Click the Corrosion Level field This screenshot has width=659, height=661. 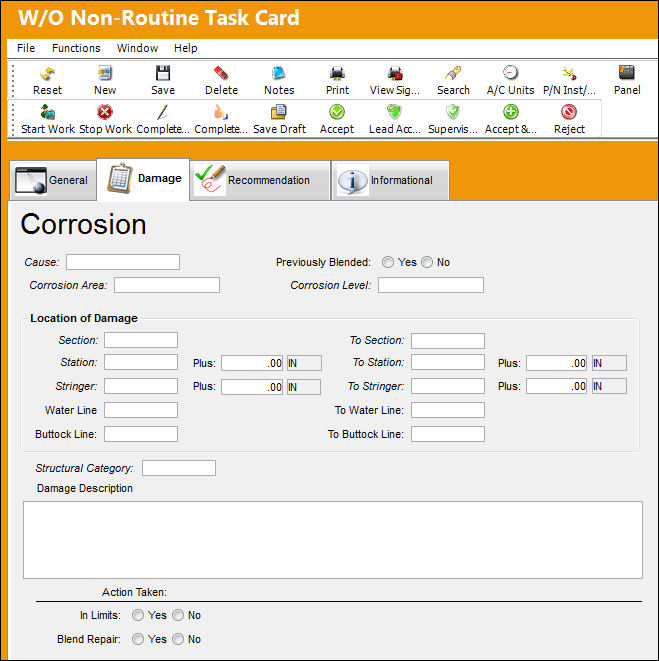click(x=431, y=285)
